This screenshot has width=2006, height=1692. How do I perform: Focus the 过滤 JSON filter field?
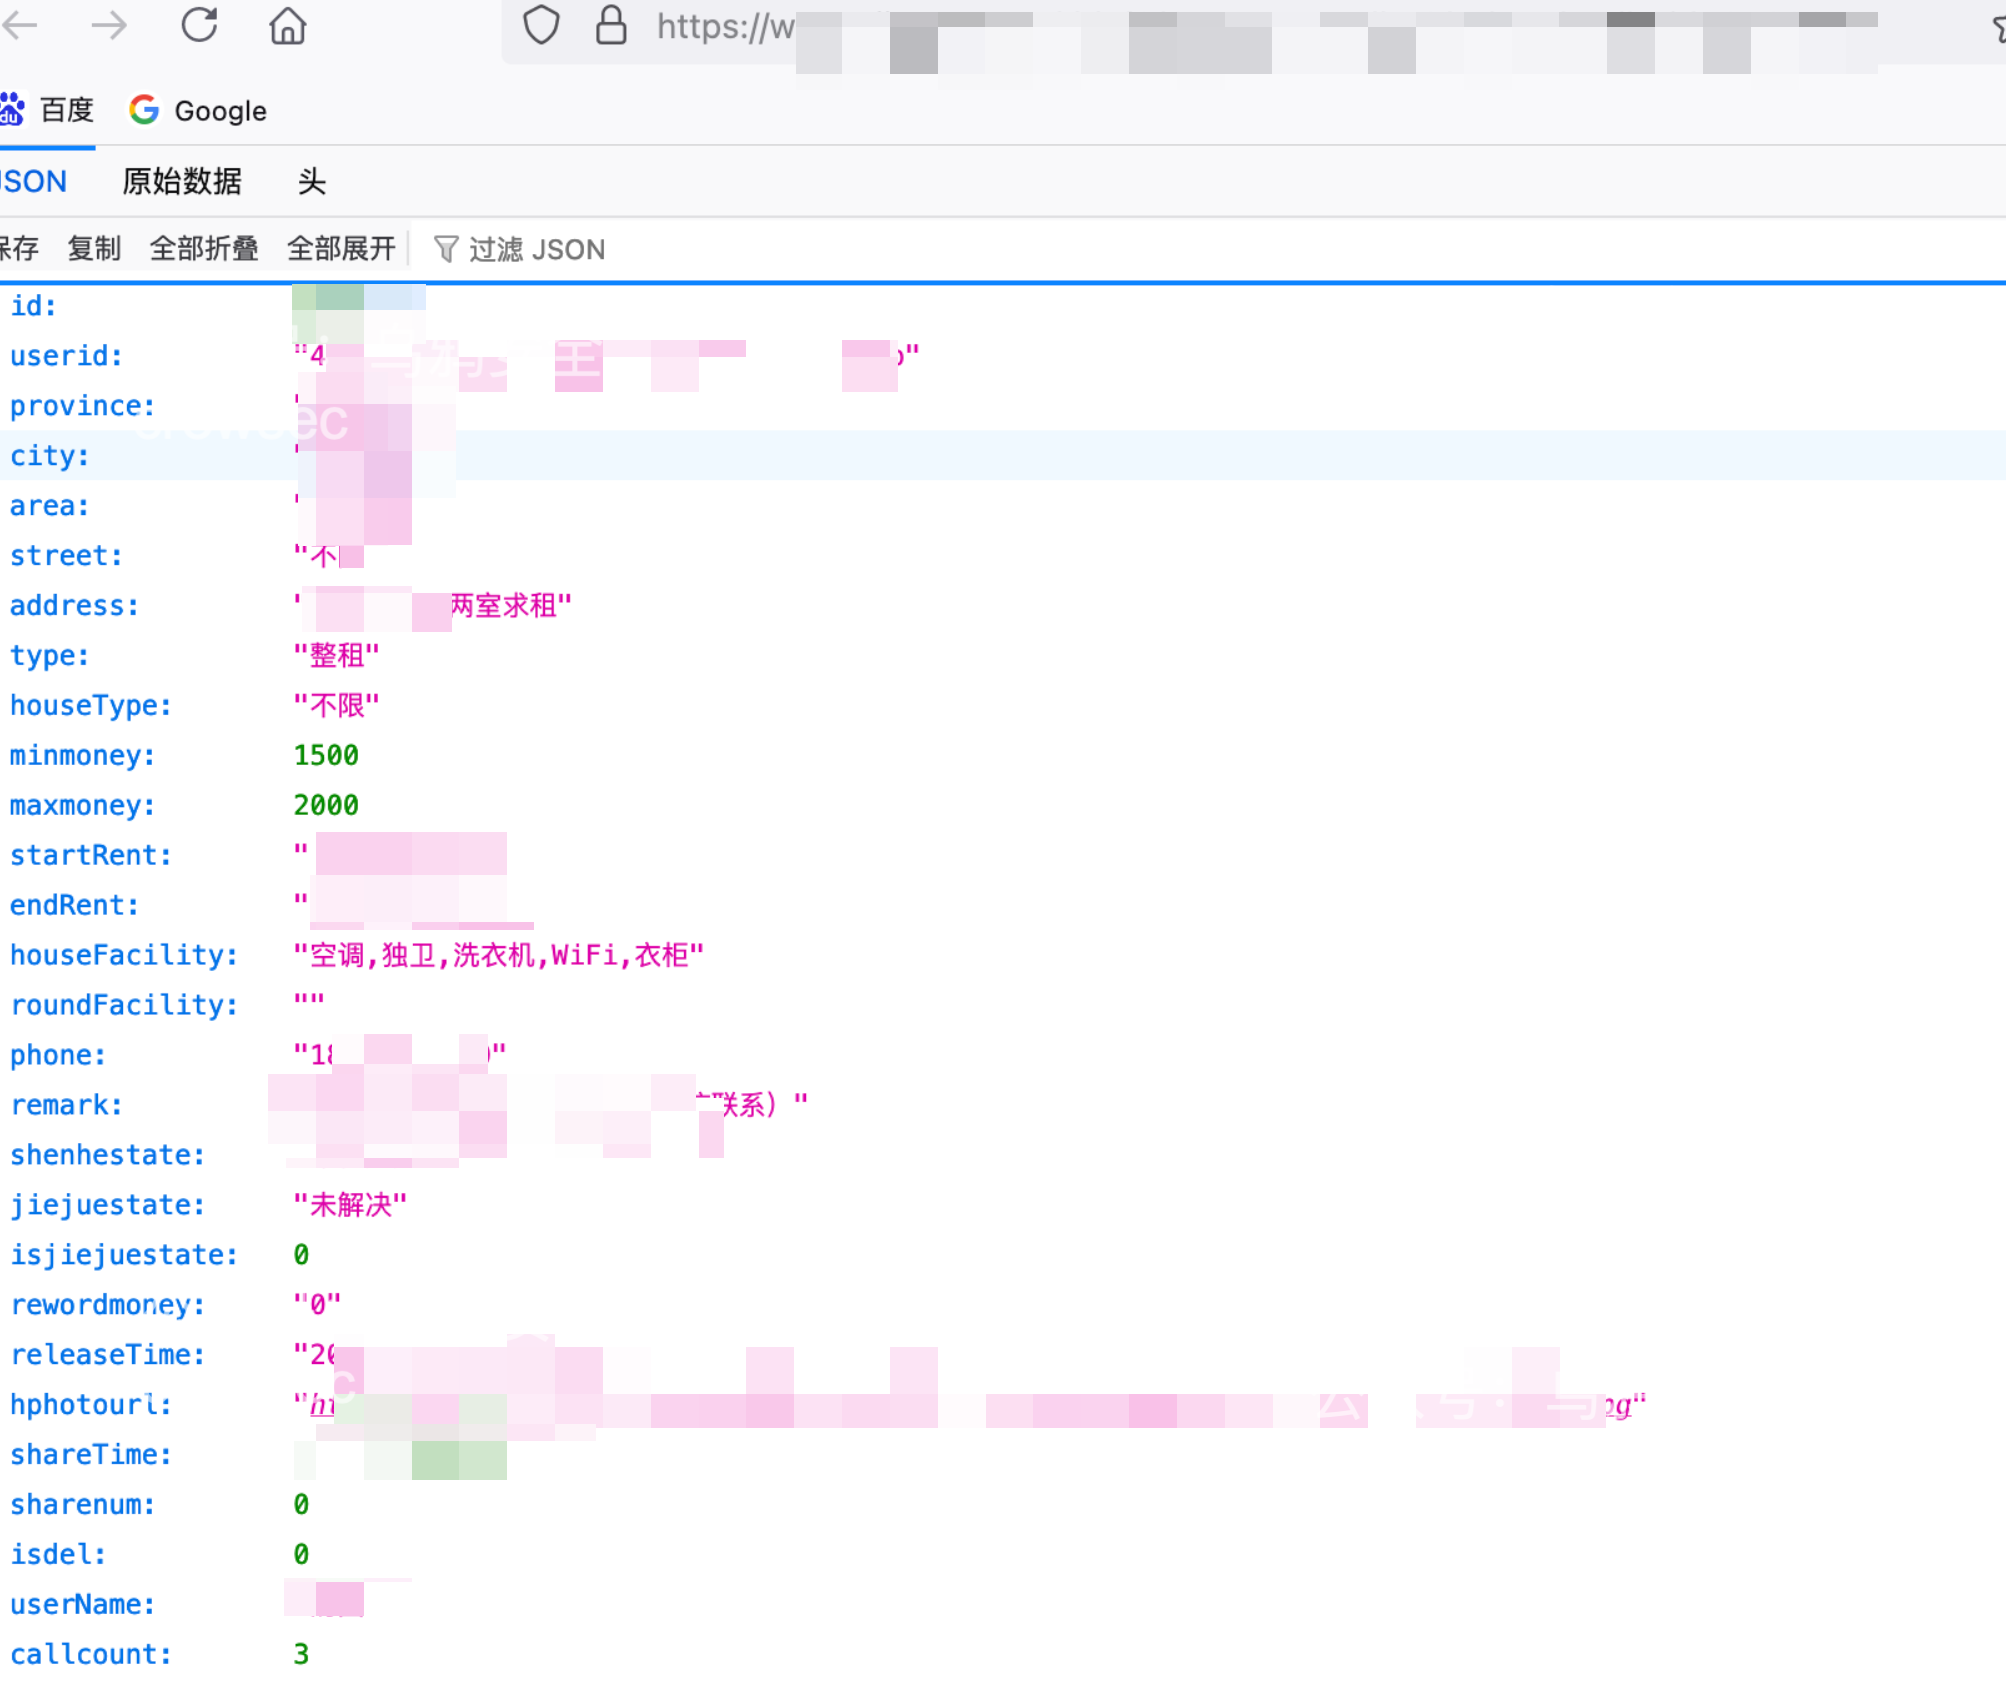pos(537,249)
